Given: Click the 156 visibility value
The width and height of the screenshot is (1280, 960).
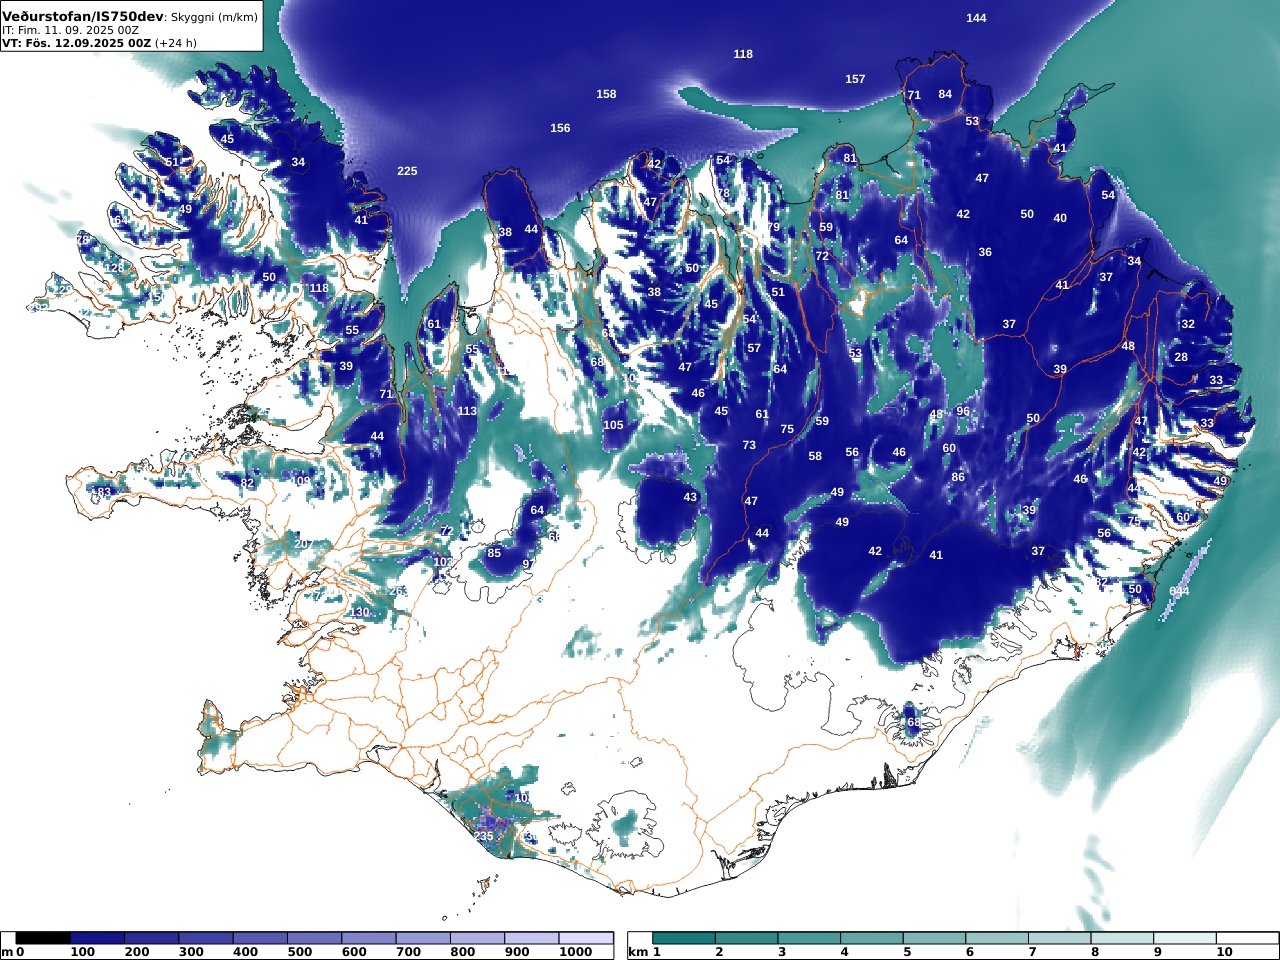Looking at the screenshot, I should (560, 128).
